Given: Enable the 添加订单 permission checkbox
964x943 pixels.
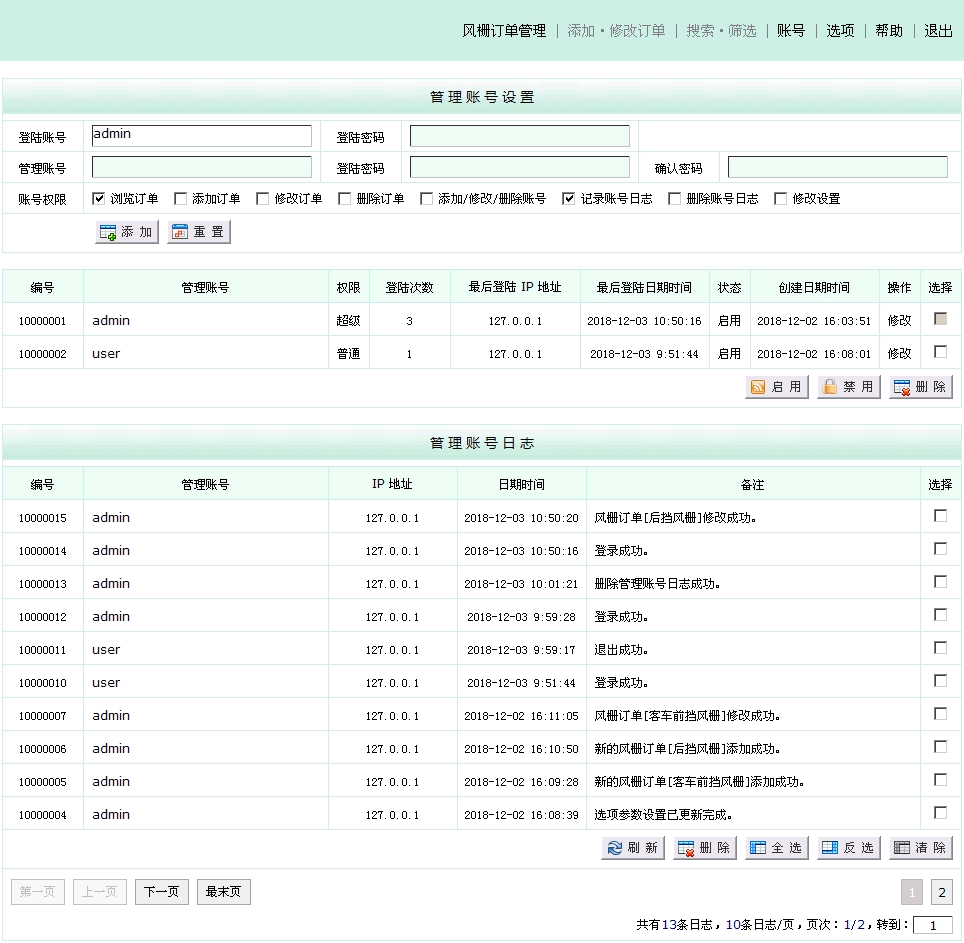Looking at the screenshot, I should tap(180, 198).
